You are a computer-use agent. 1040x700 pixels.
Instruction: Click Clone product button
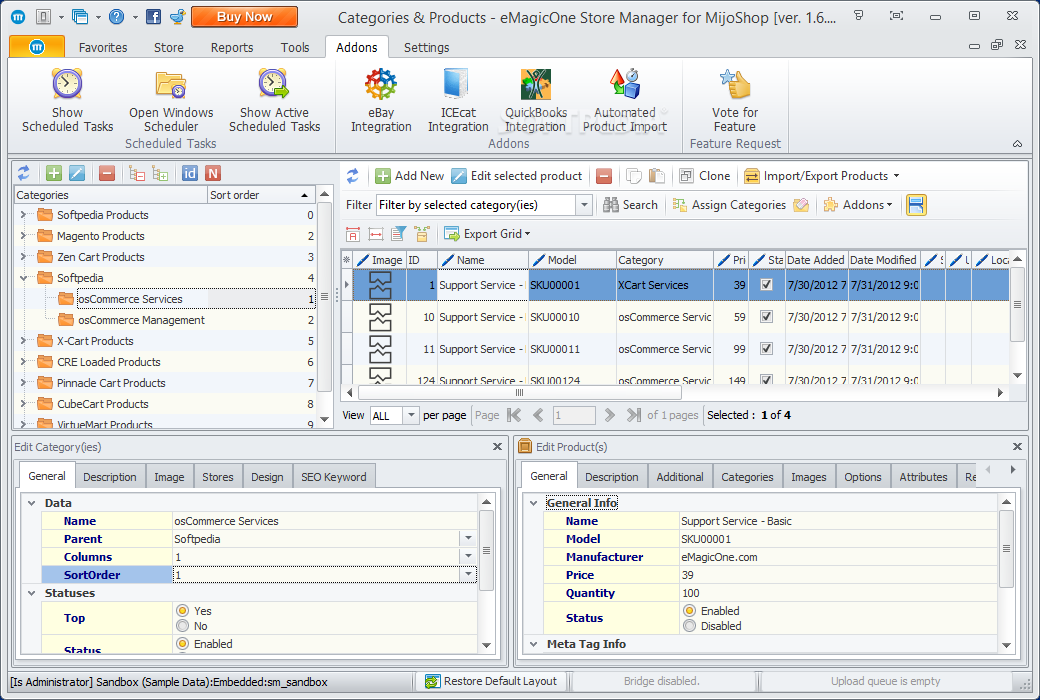click(x=704, y=176)
